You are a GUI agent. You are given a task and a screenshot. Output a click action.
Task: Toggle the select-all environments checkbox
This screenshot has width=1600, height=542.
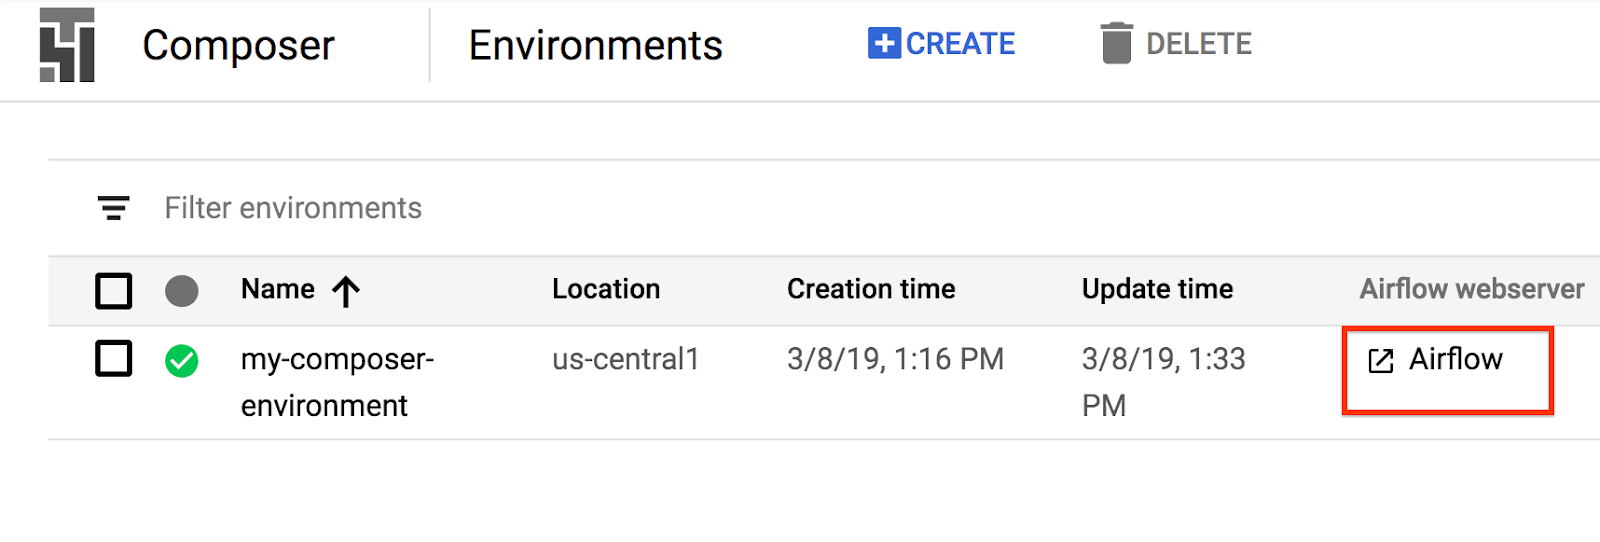(x=114, y=291)
